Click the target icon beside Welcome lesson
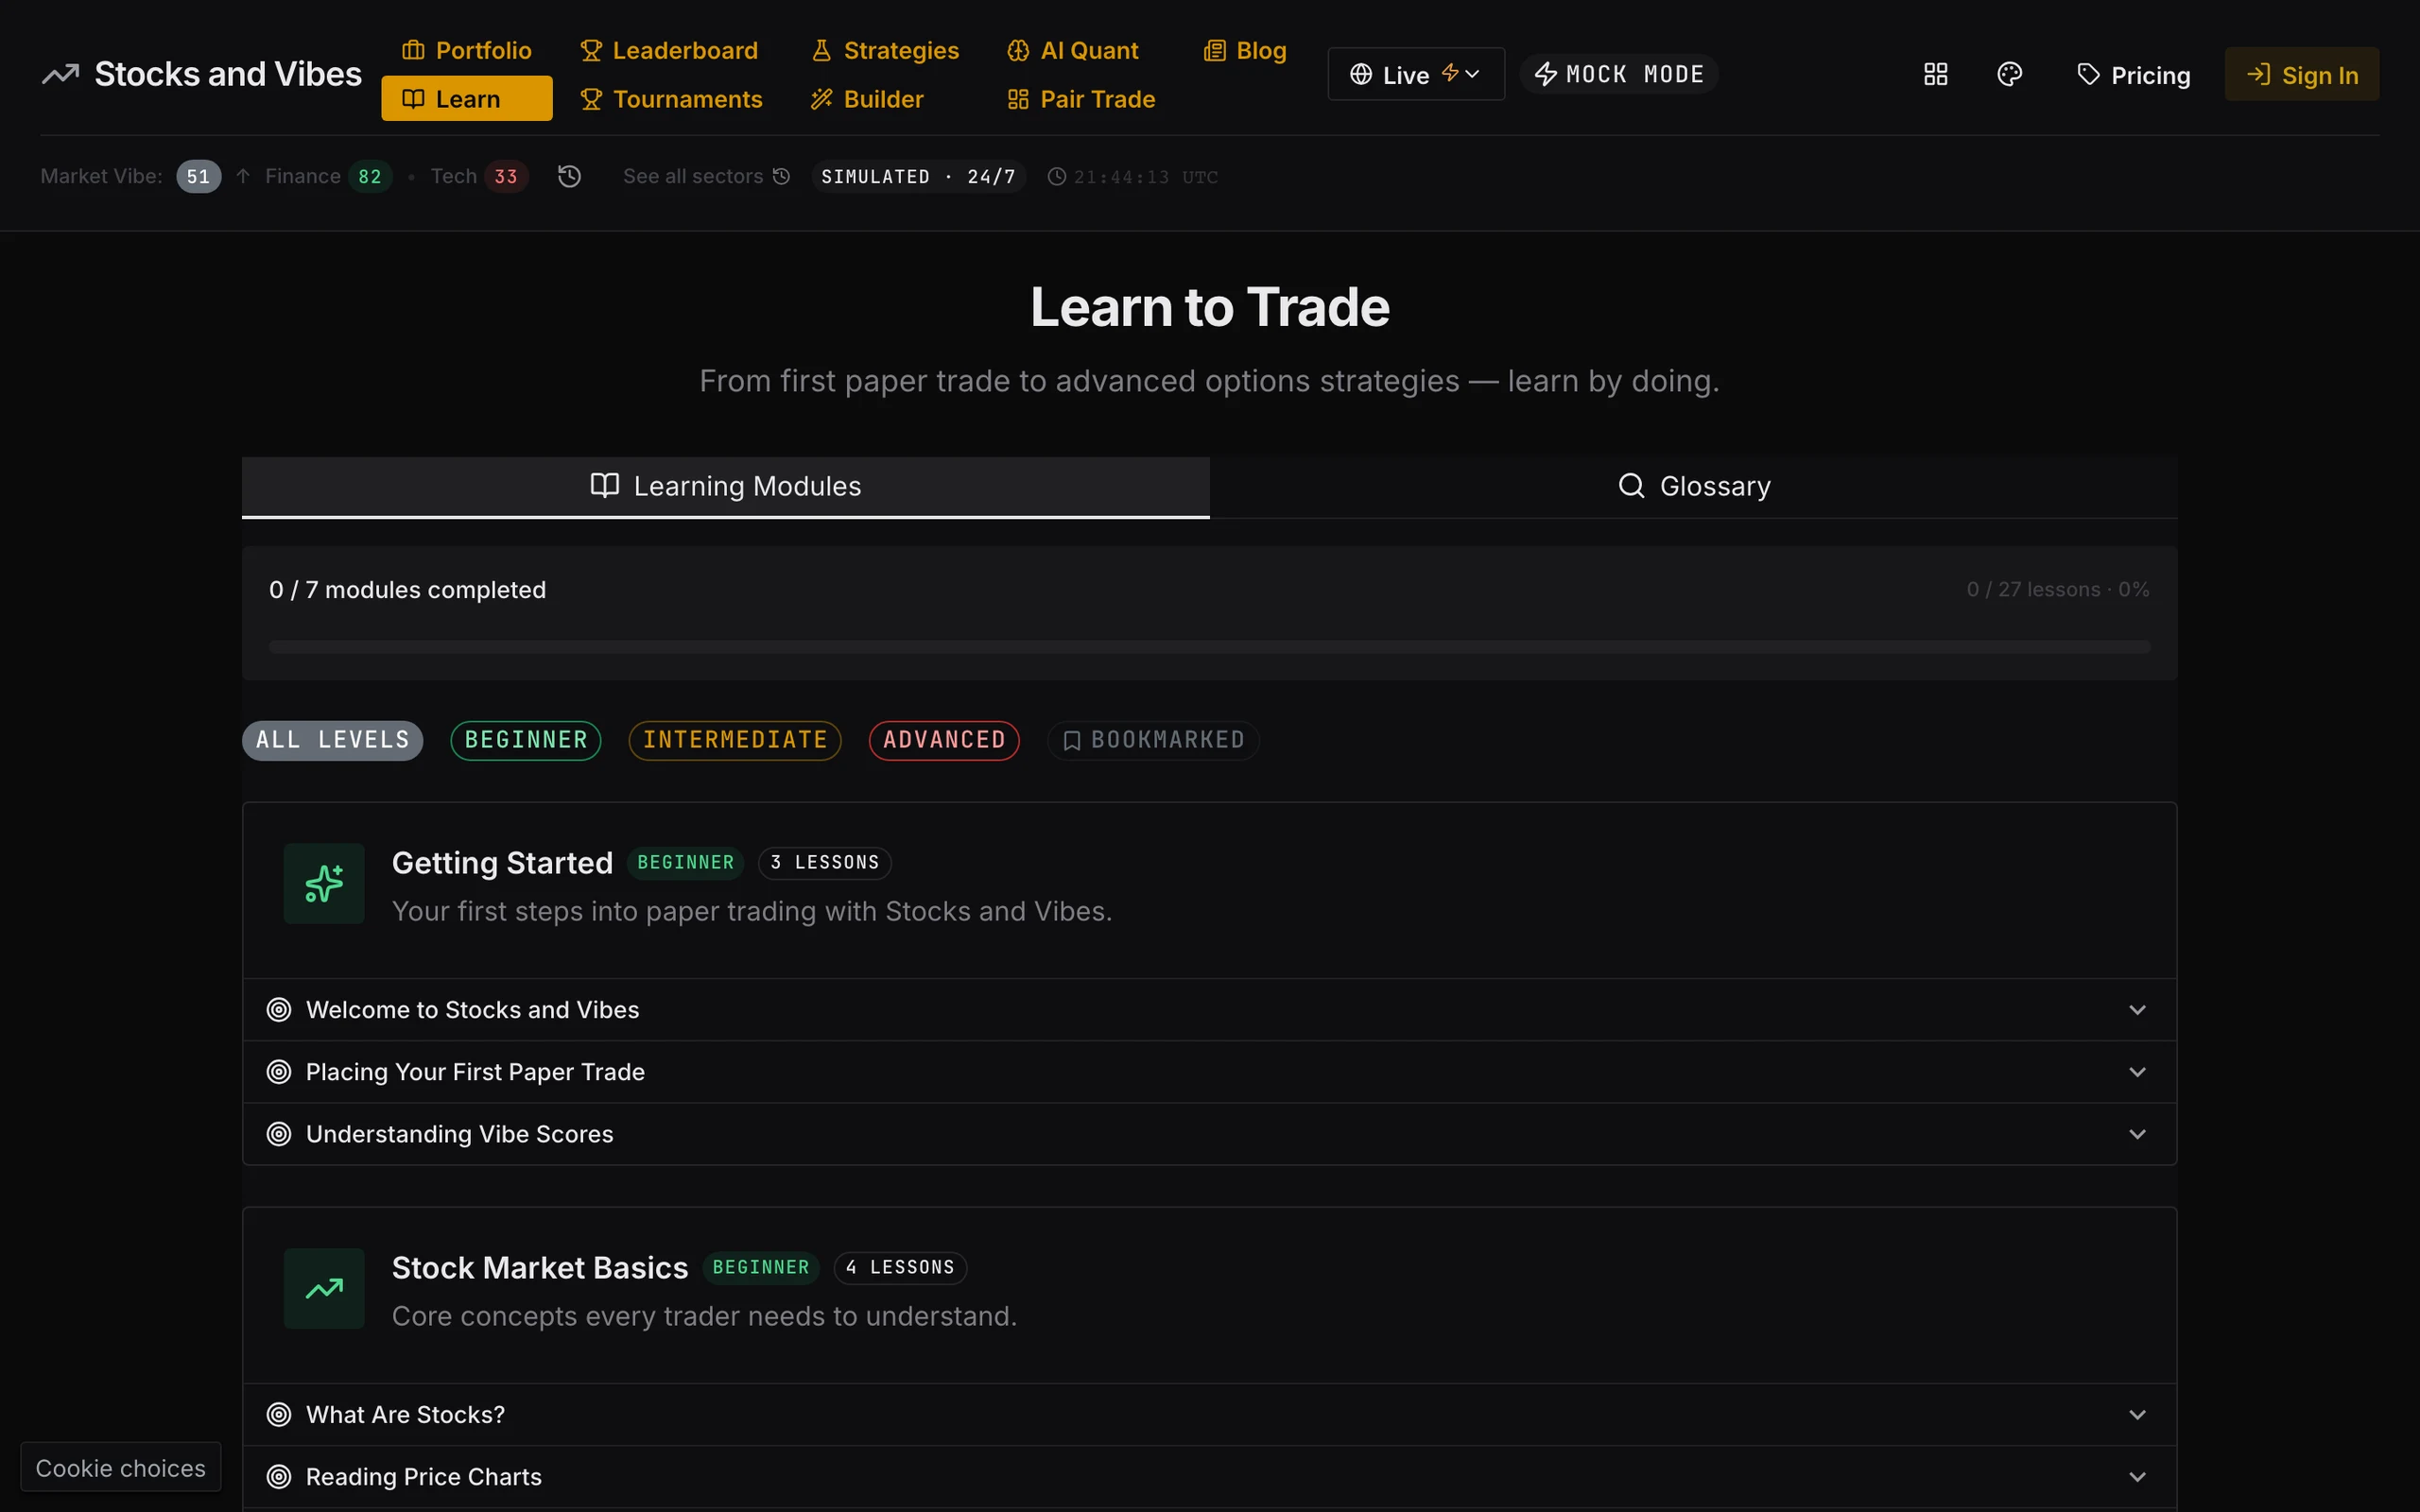This screenshot has width=2420, height=1512. 279,1009
